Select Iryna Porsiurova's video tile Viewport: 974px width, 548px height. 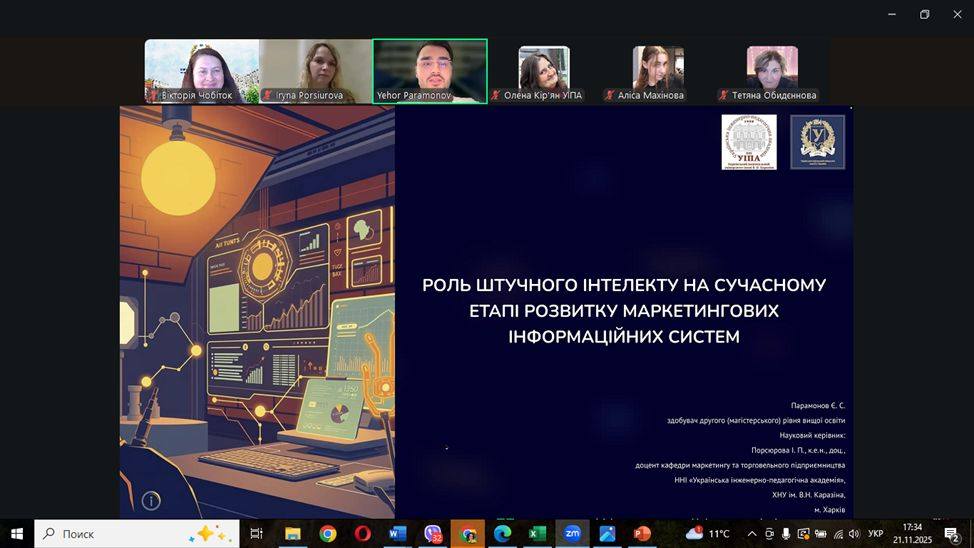315,71
